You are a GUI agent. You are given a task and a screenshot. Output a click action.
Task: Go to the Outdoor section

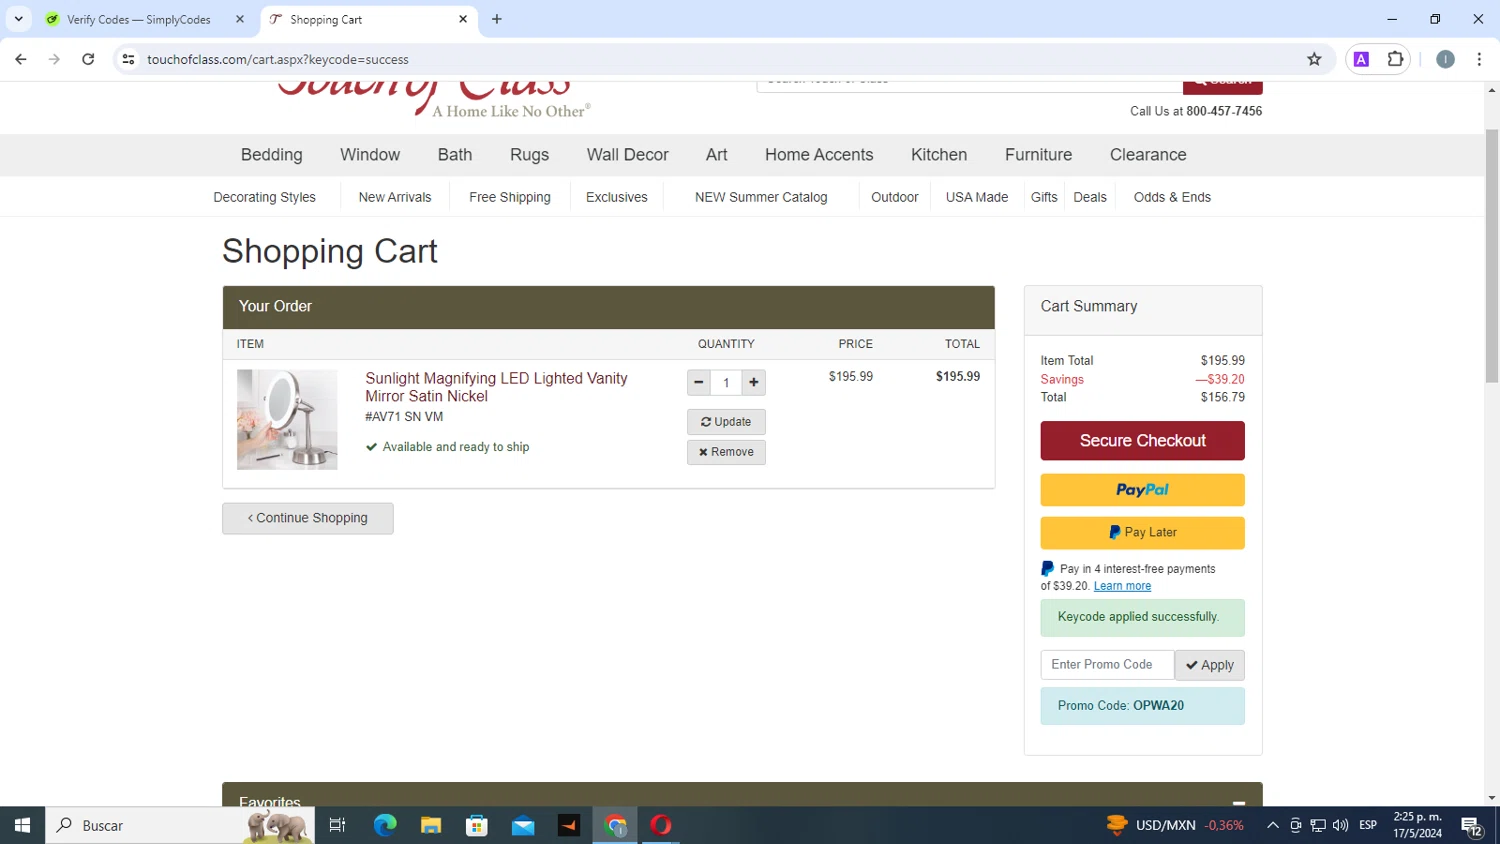(895, 197)
